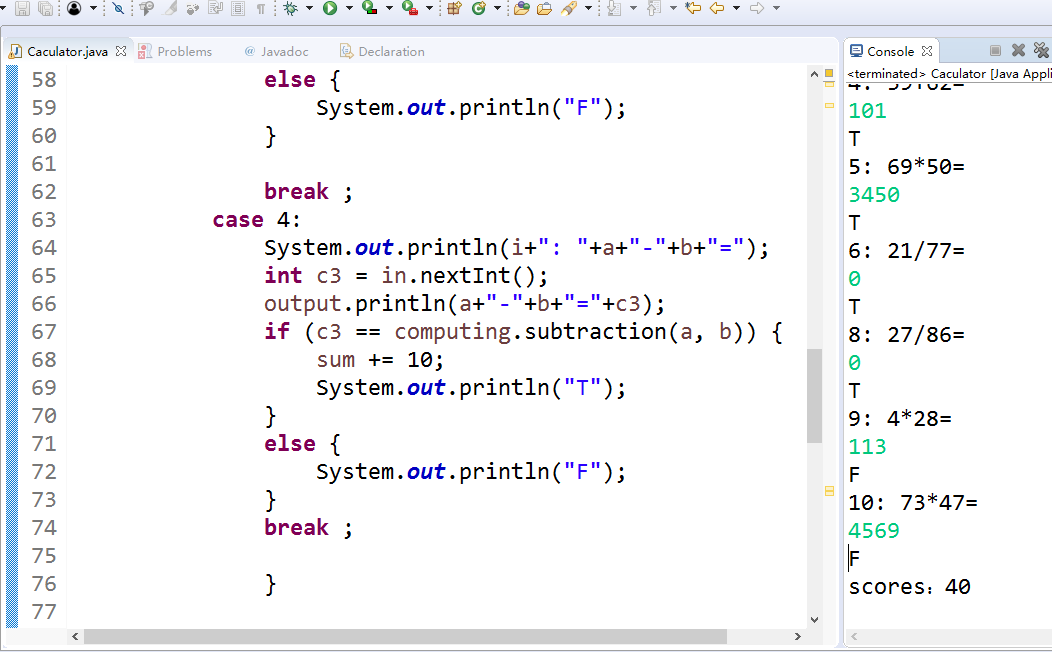Open the dropdown next to the profile icon
The image size is (1052, 652).
(x=93, y=8)
